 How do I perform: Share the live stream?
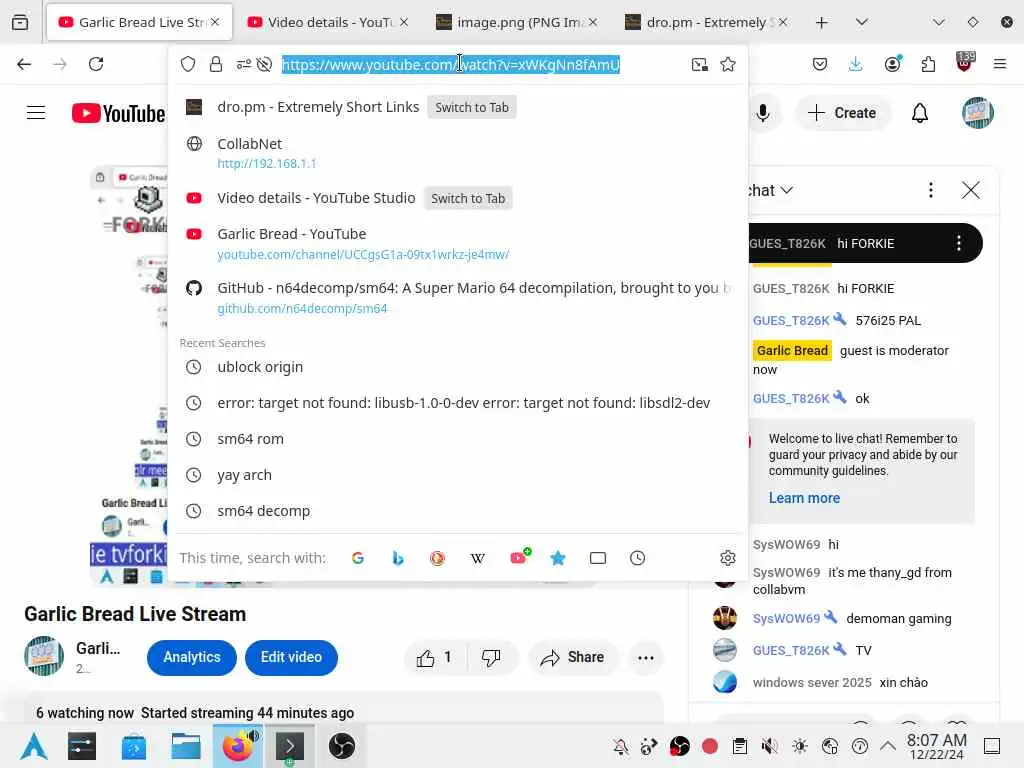573,658
